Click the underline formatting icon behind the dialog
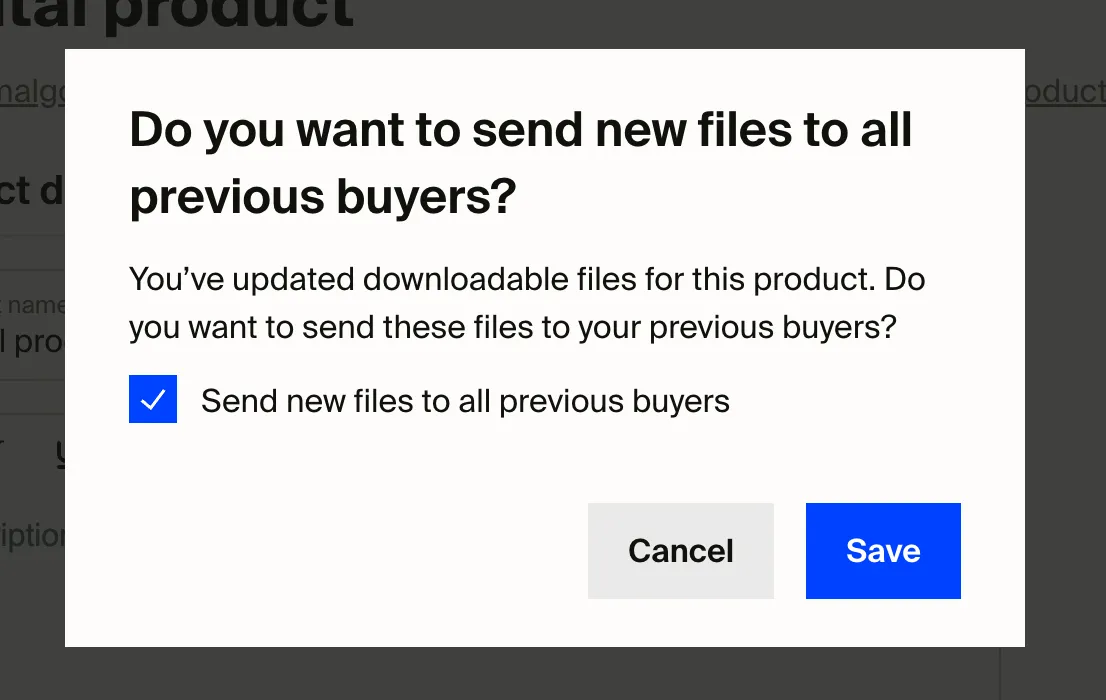 click(61, 455)
